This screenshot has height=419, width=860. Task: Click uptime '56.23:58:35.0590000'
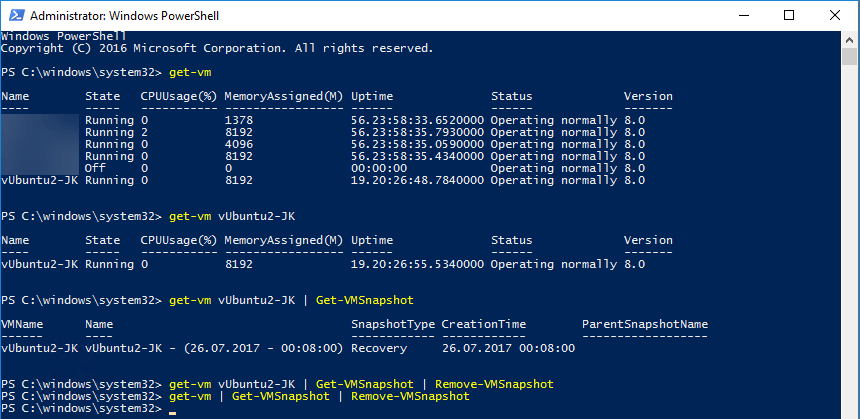click(417, 144)
